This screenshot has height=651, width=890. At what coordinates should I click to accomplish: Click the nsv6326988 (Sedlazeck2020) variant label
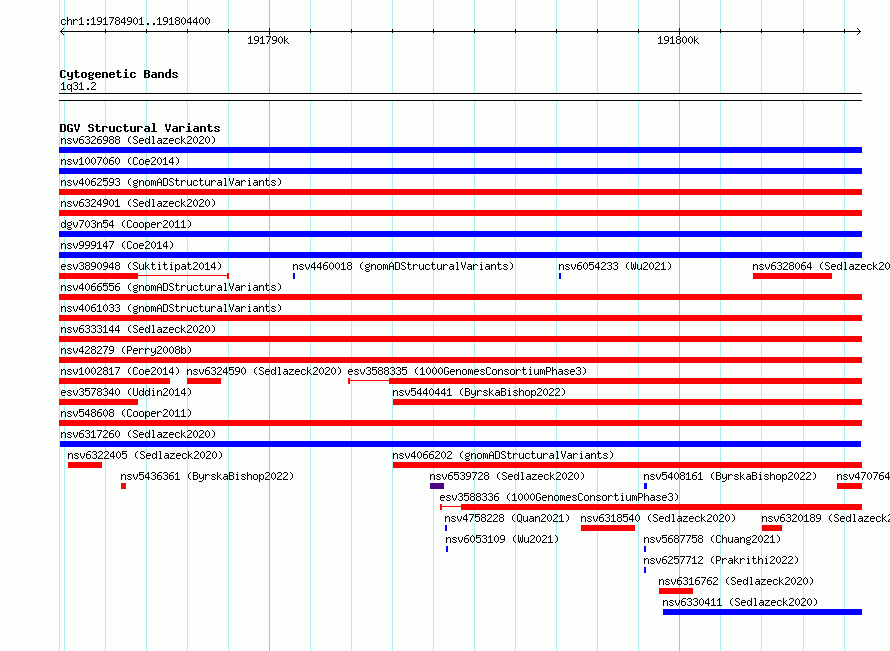pos(138,140)
